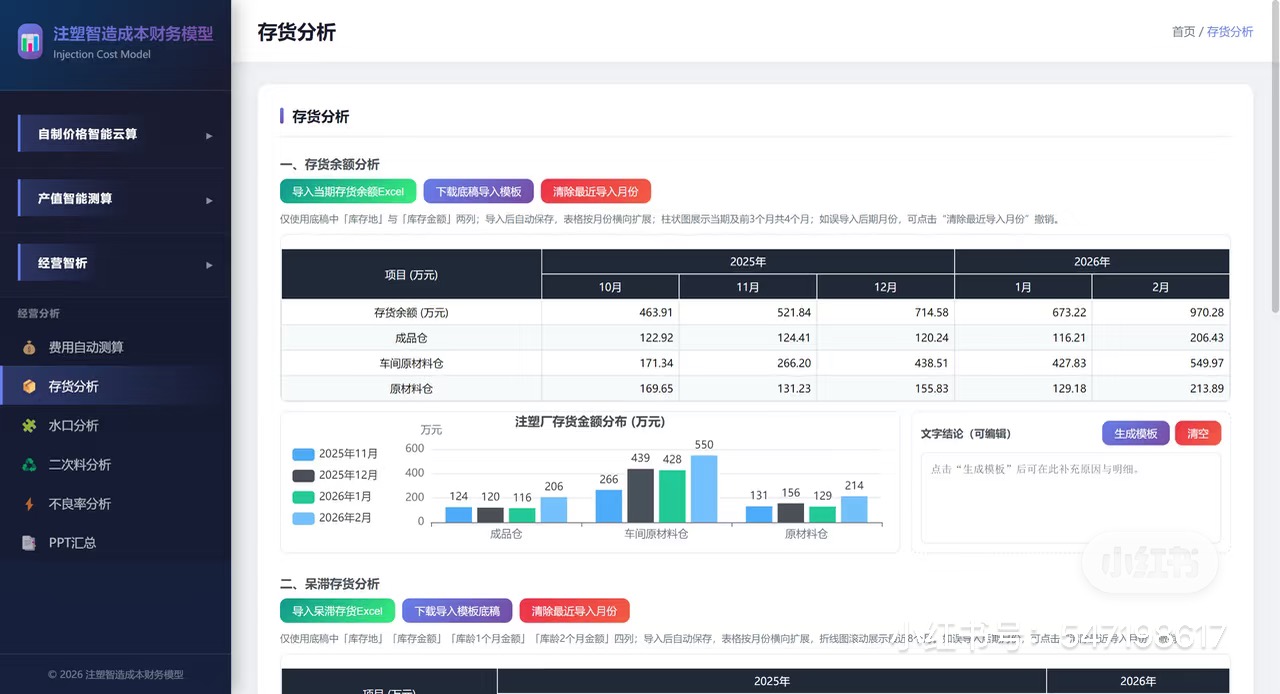Click the cell value 463.91

[x=656, y=312]
